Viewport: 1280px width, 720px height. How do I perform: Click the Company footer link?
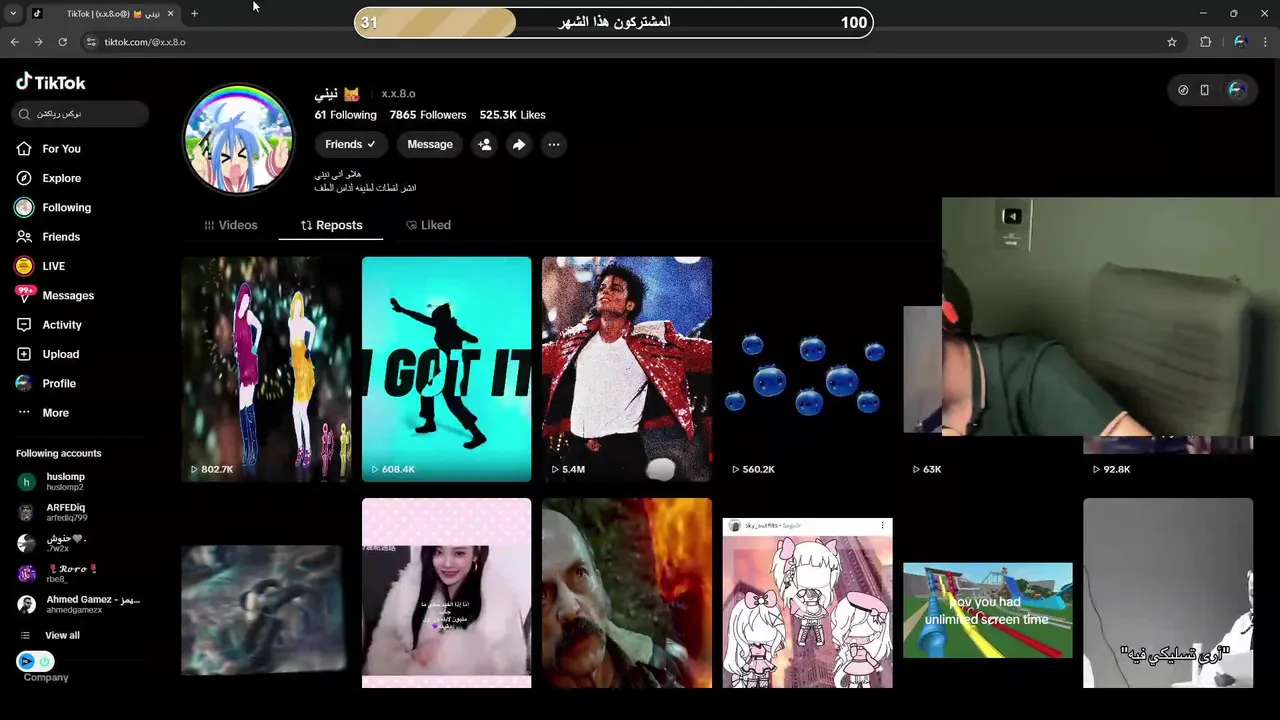pos(46,677)
